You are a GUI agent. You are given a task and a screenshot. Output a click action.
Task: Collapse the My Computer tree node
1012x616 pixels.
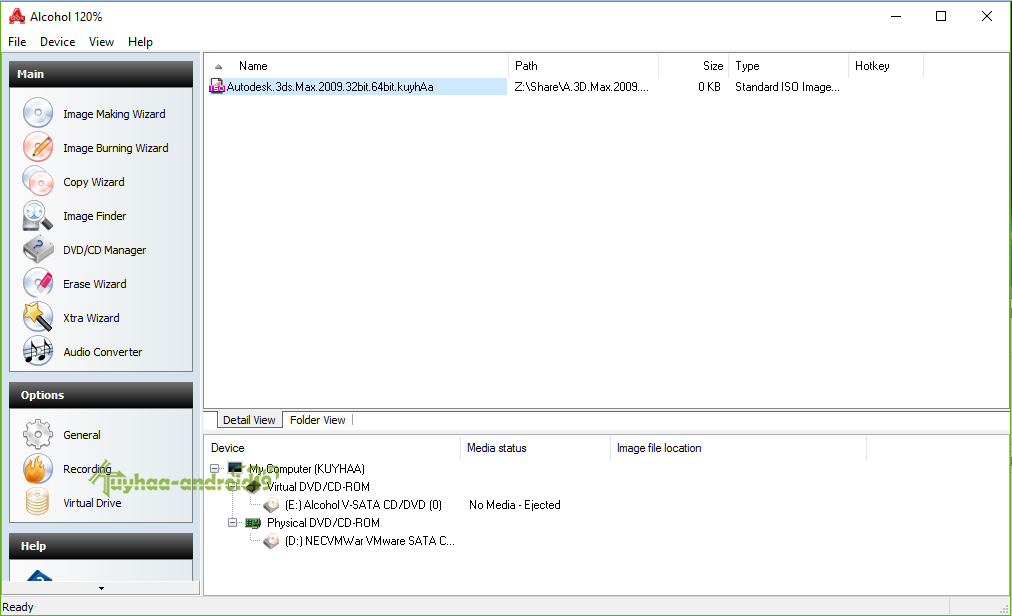214,469
